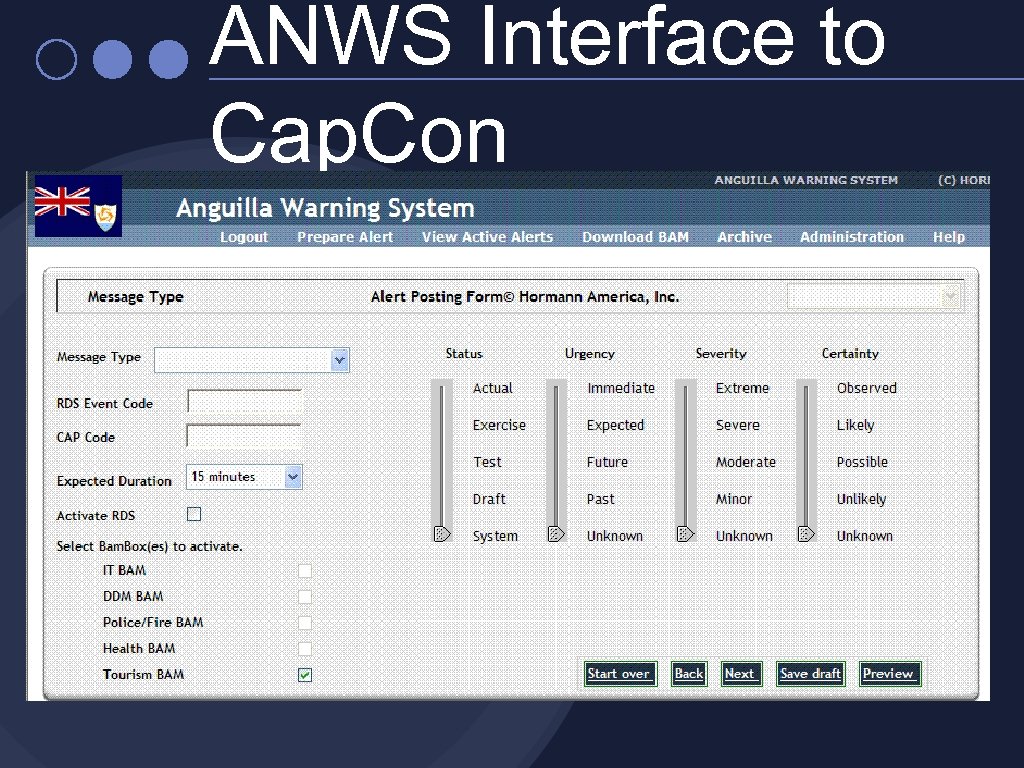
Task: Expand the Message Type dropdown
Action: [x=251, y=360]
